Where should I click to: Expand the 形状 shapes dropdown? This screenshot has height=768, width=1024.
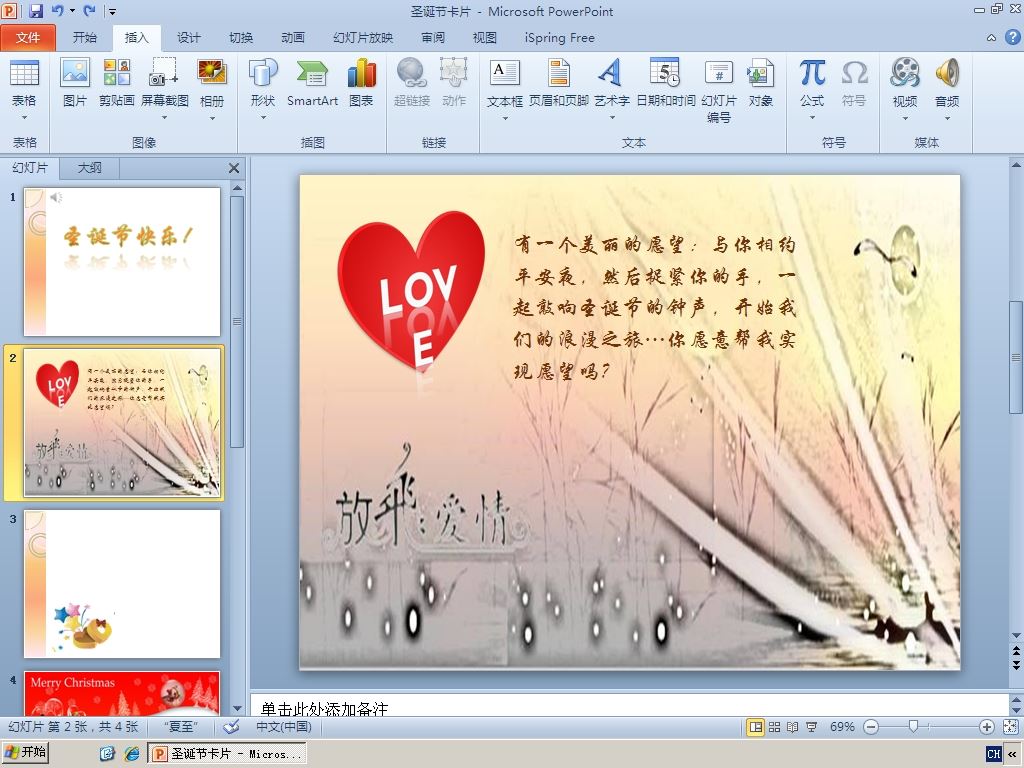[263, 118]
